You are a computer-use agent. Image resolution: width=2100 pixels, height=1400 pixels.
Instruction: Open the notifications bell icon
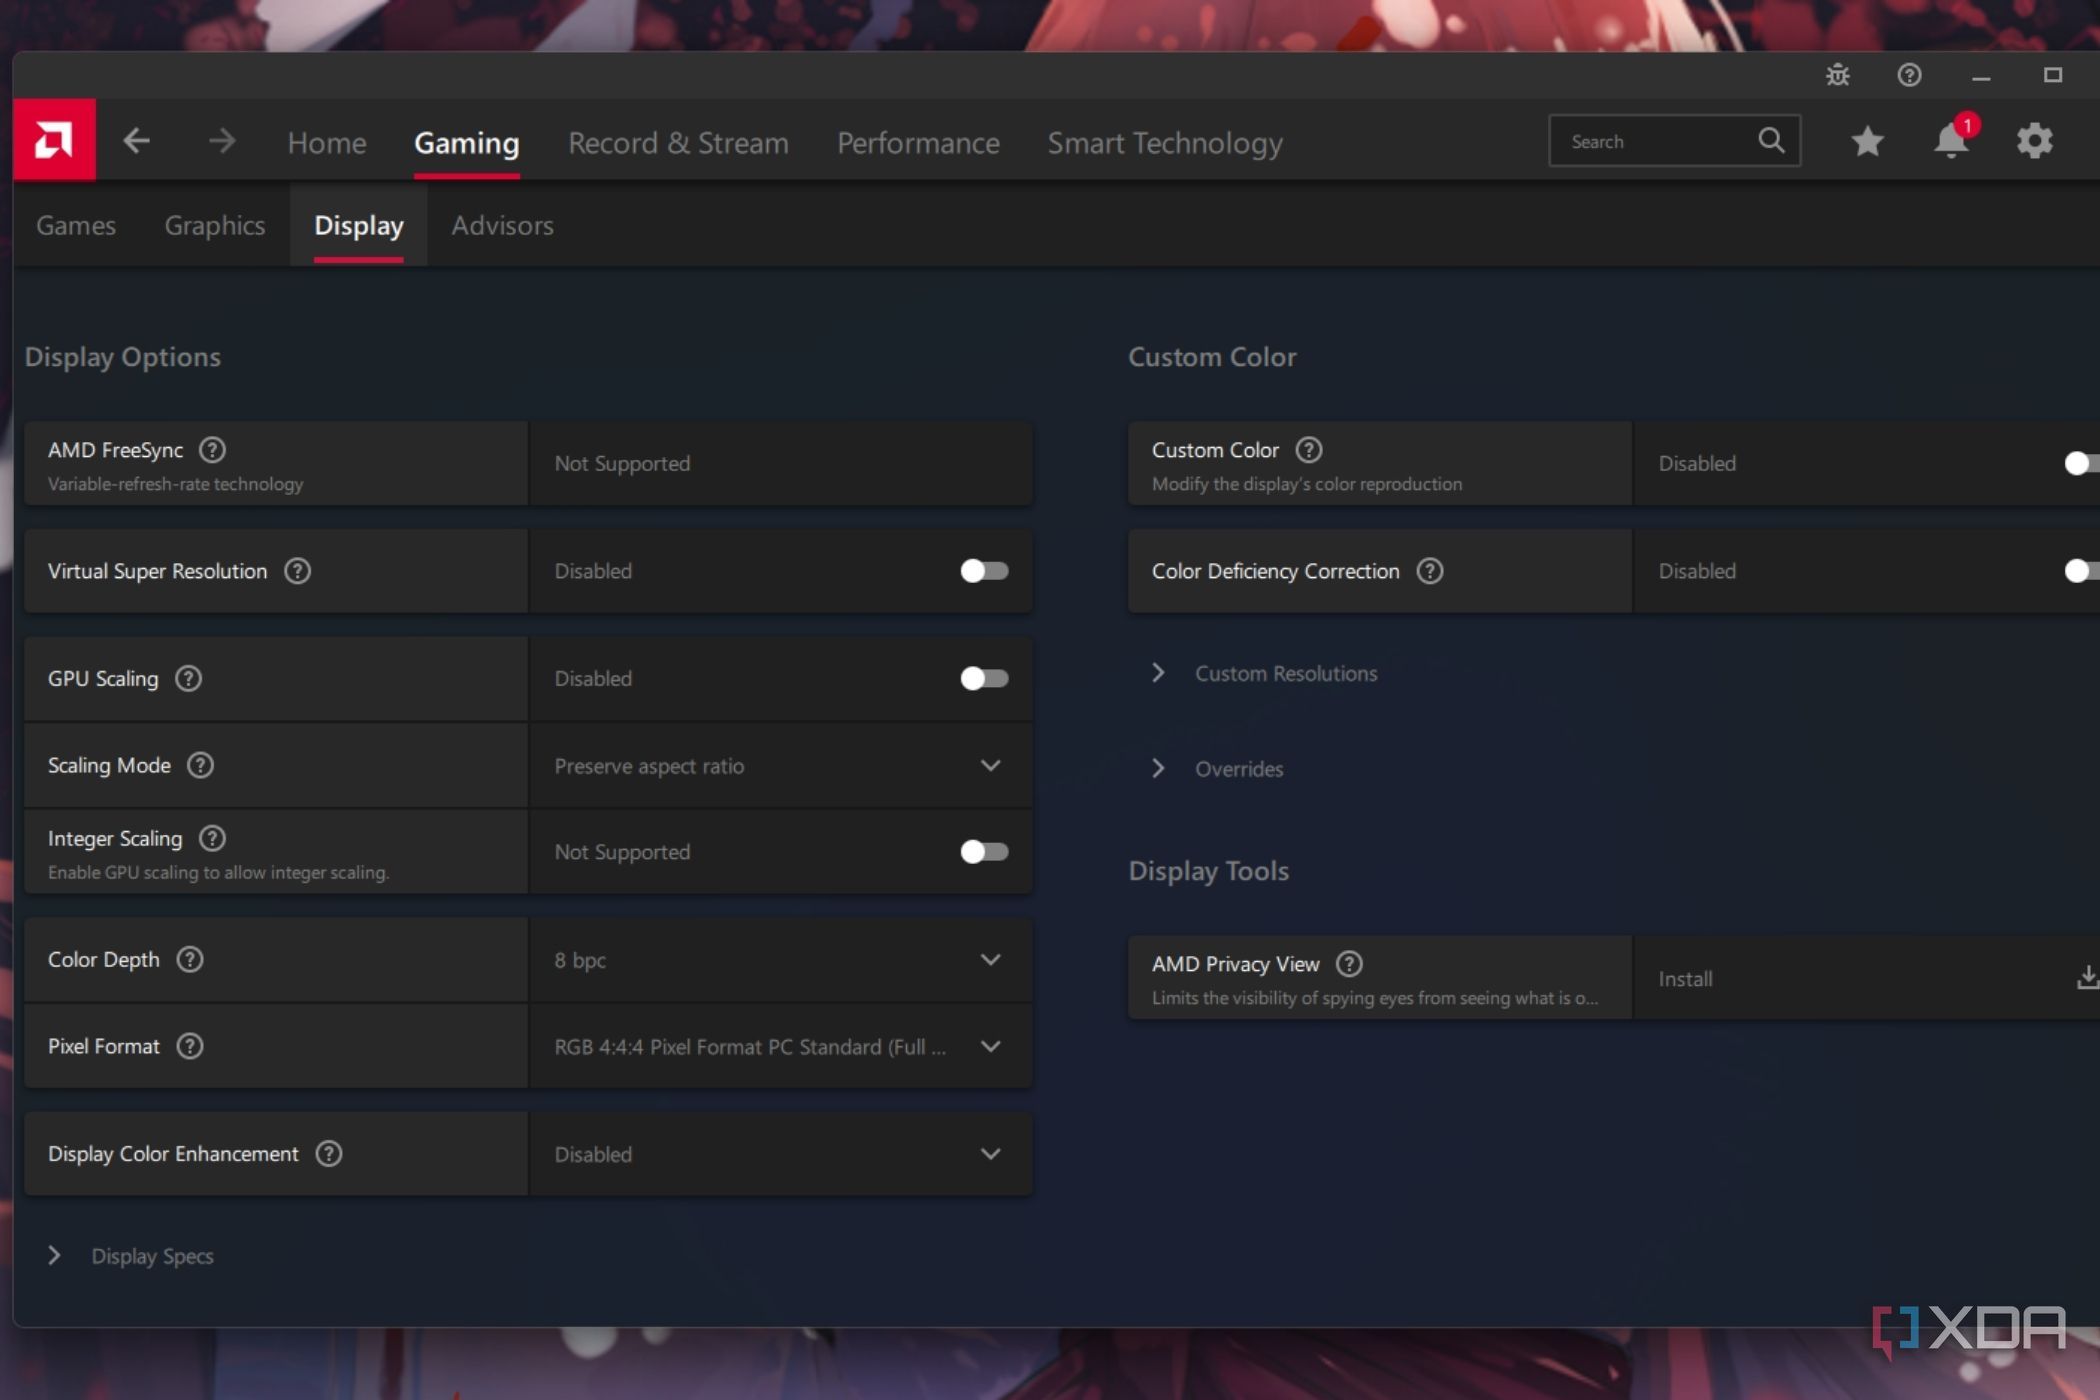click(x=1950, y=141)
